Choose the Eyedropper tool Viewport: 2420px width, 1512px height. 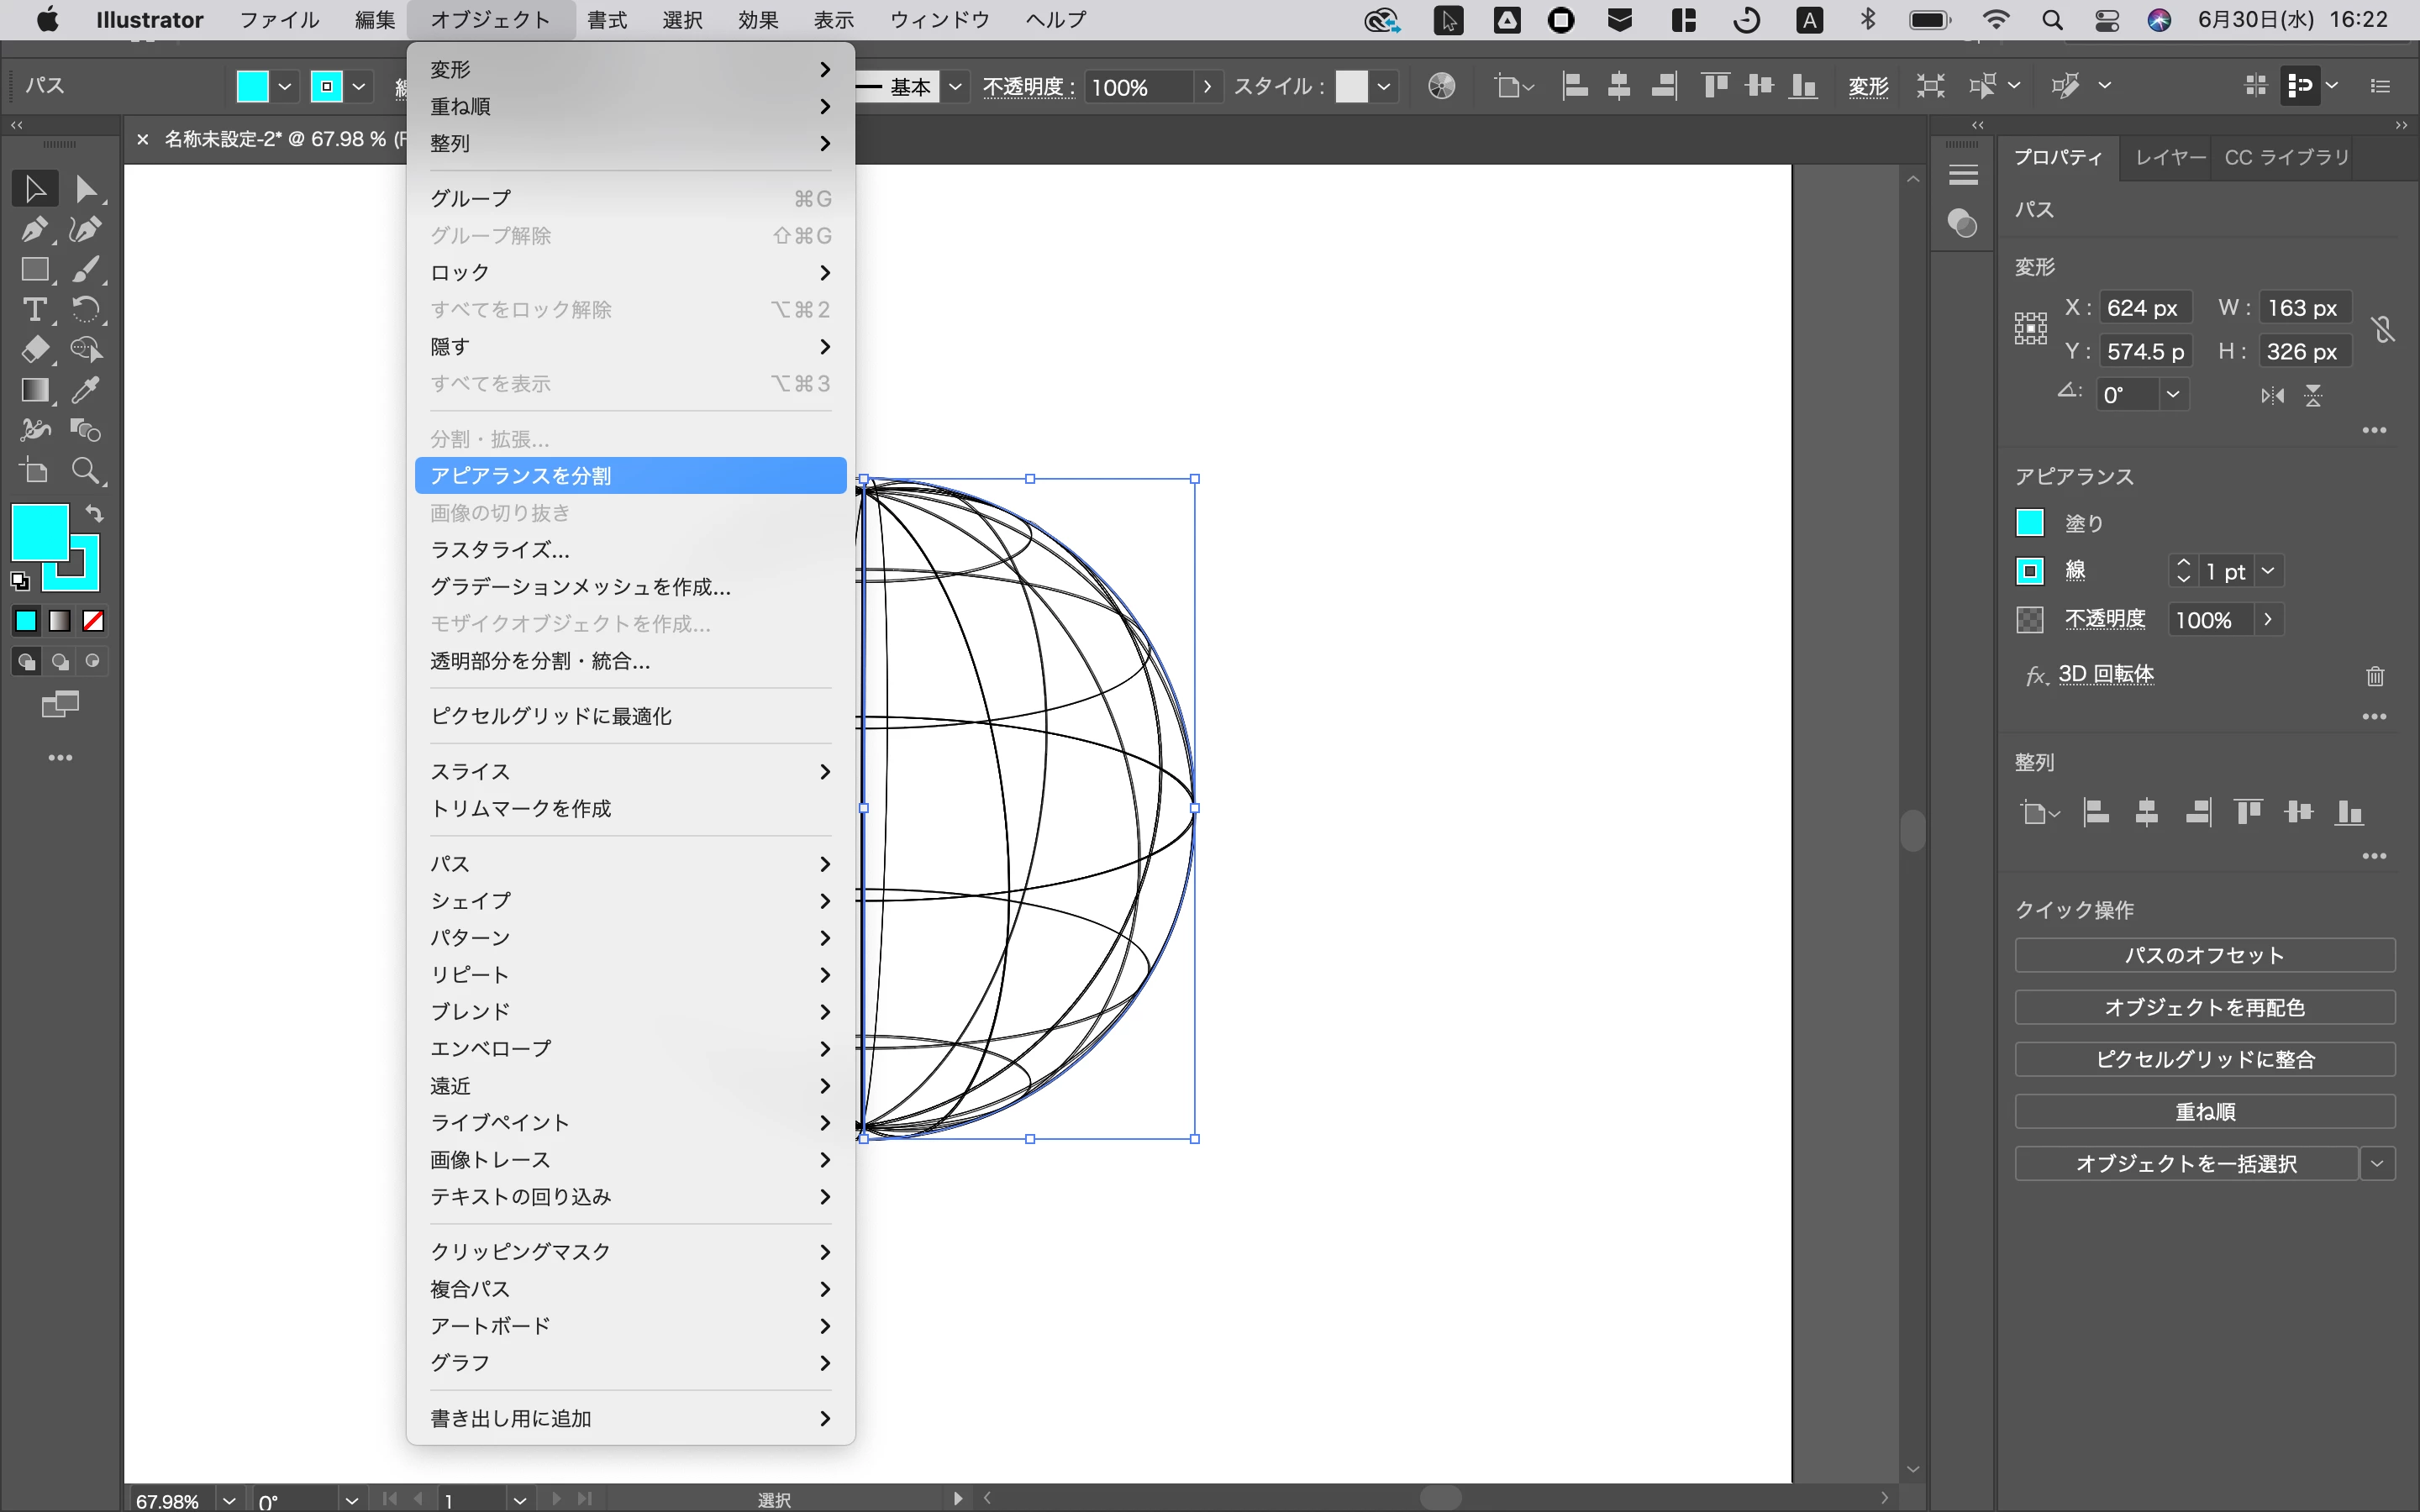pyautogui.click(x=86, y=390)
